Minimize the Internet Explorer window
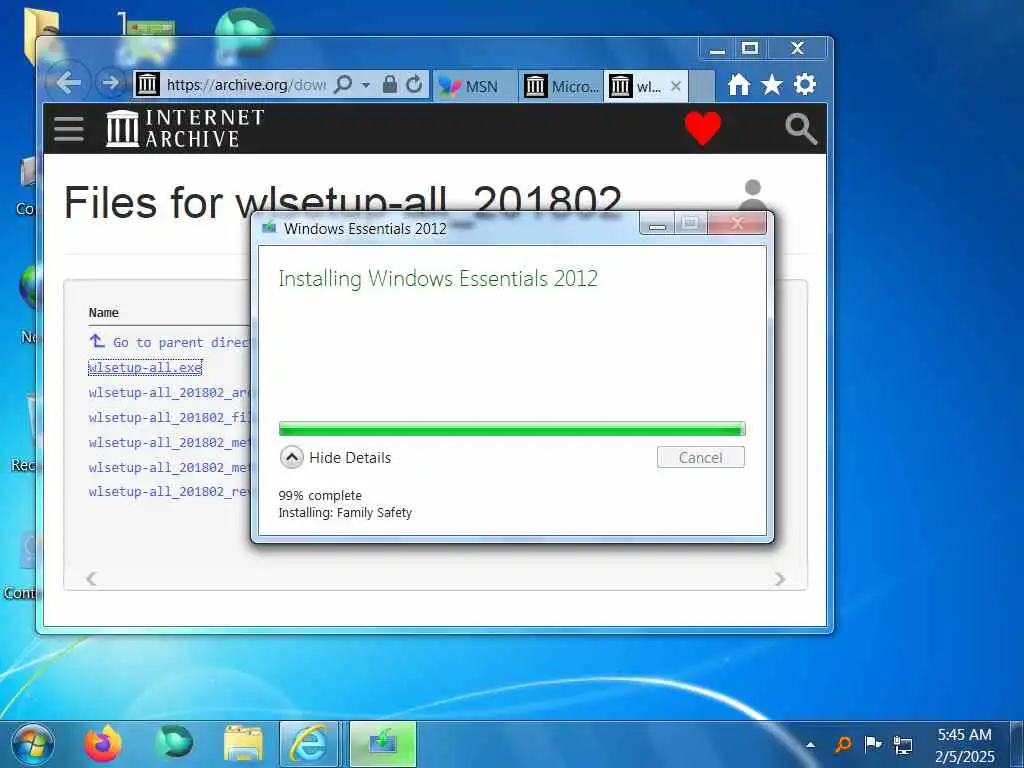Screen dimensions: 1024x768 tap(717, 48)
